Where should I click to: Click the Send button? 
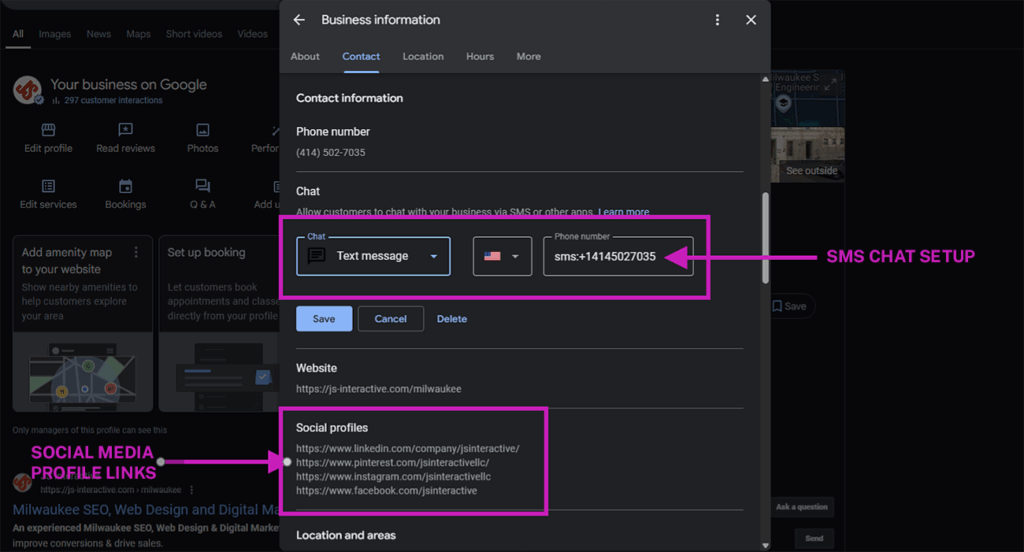pos(814,538)
